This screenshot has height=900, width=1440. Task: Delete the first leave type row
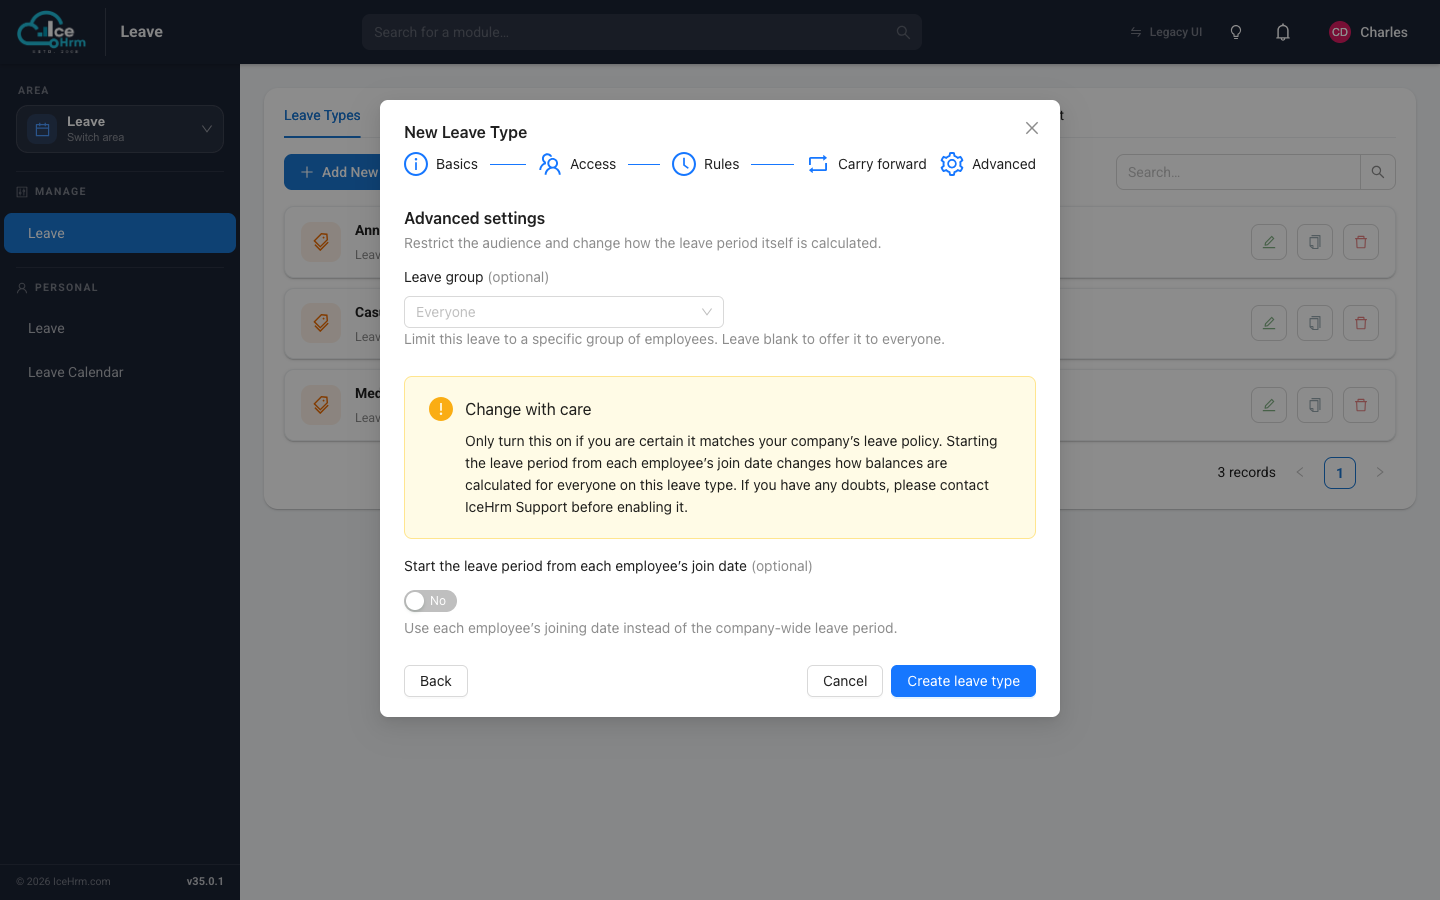[1361, 242]
